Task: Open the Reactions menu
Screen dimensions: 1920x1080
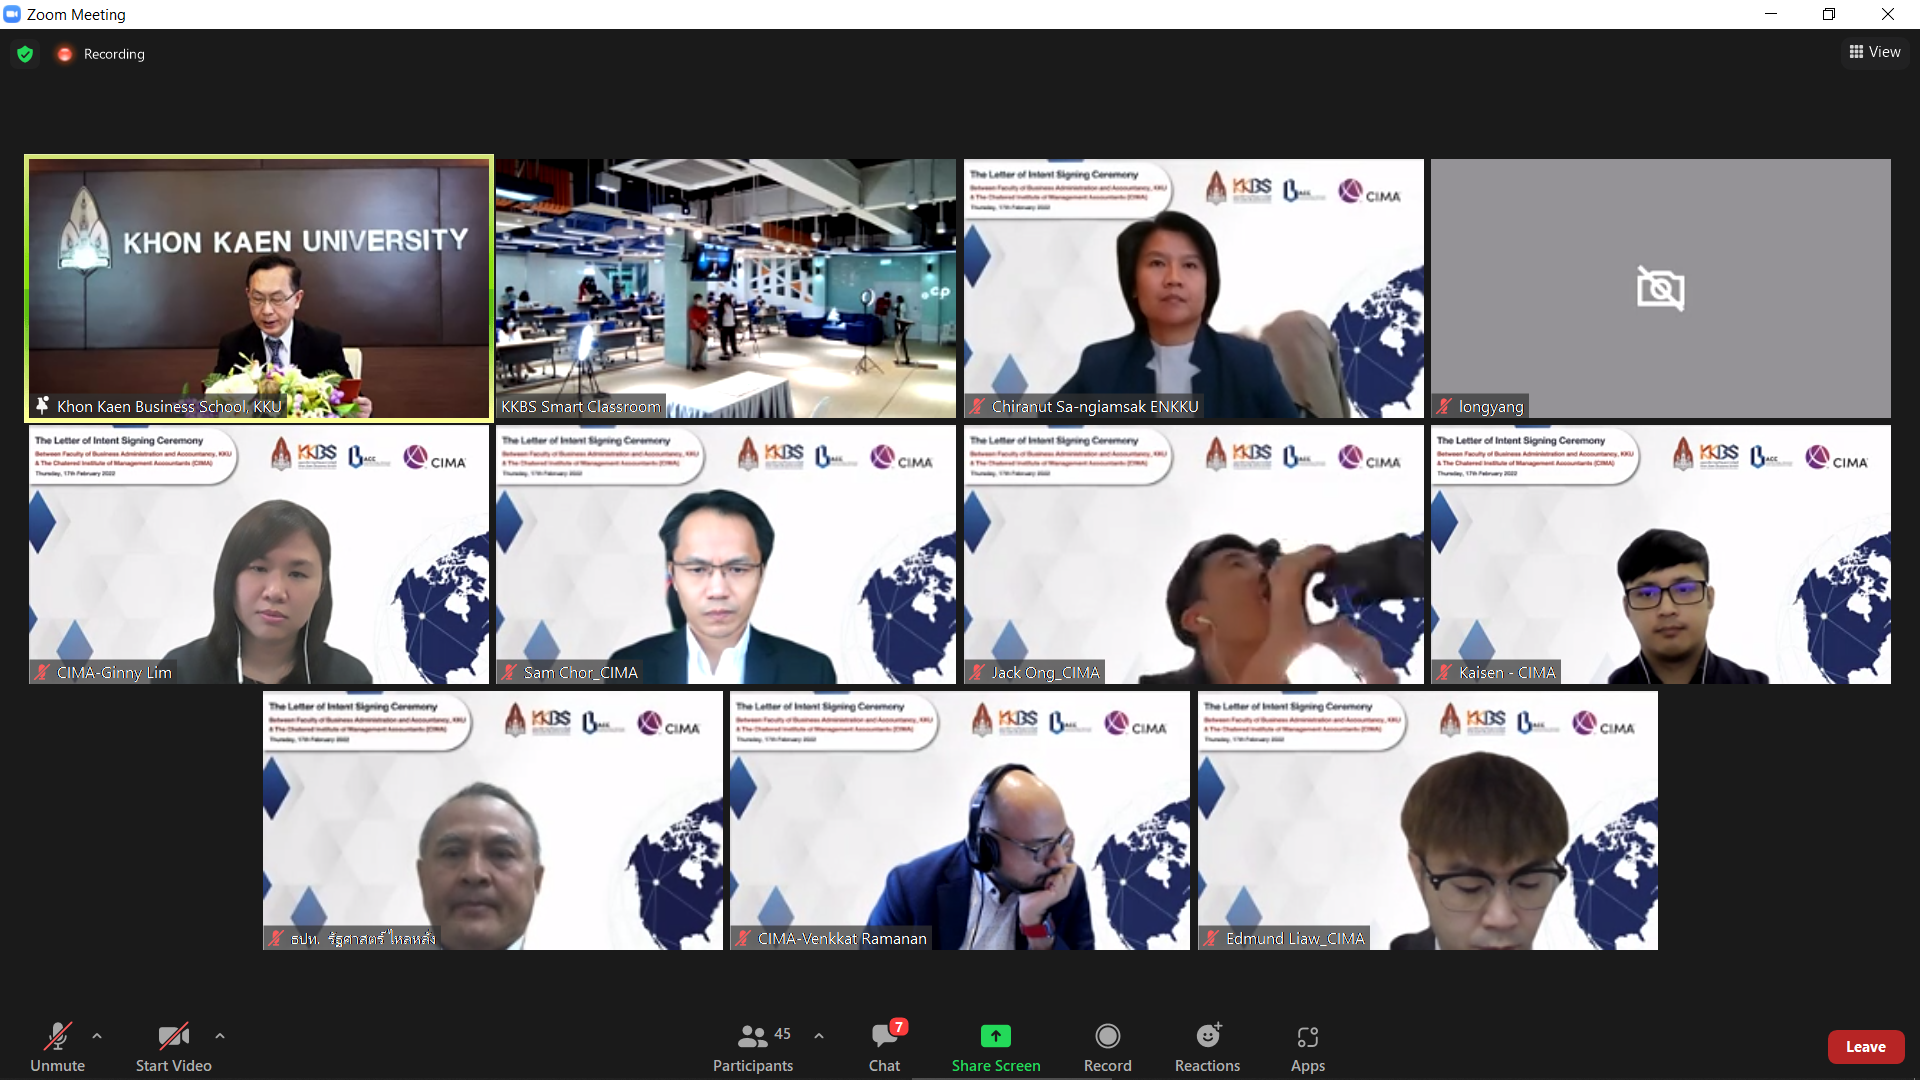Action: [1207, 1046]
